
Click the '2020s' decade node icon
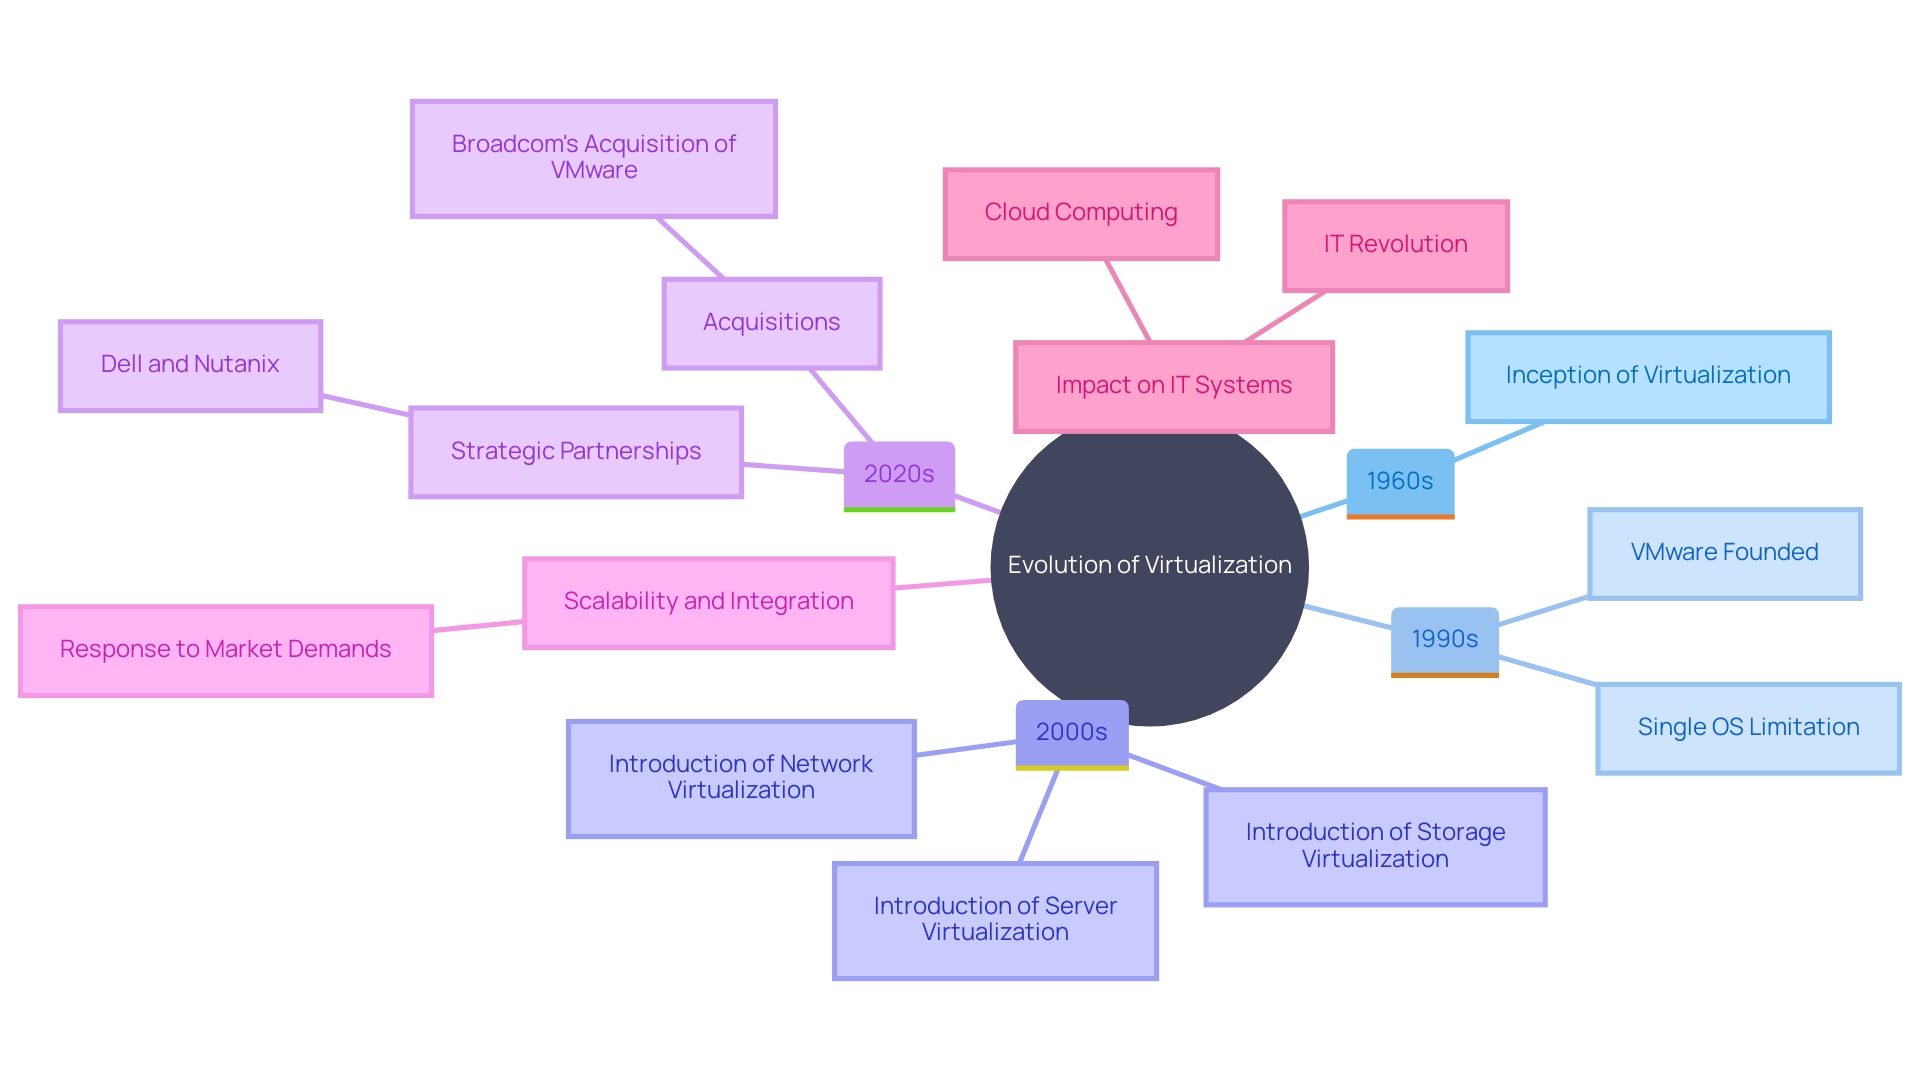pos(899,475)
